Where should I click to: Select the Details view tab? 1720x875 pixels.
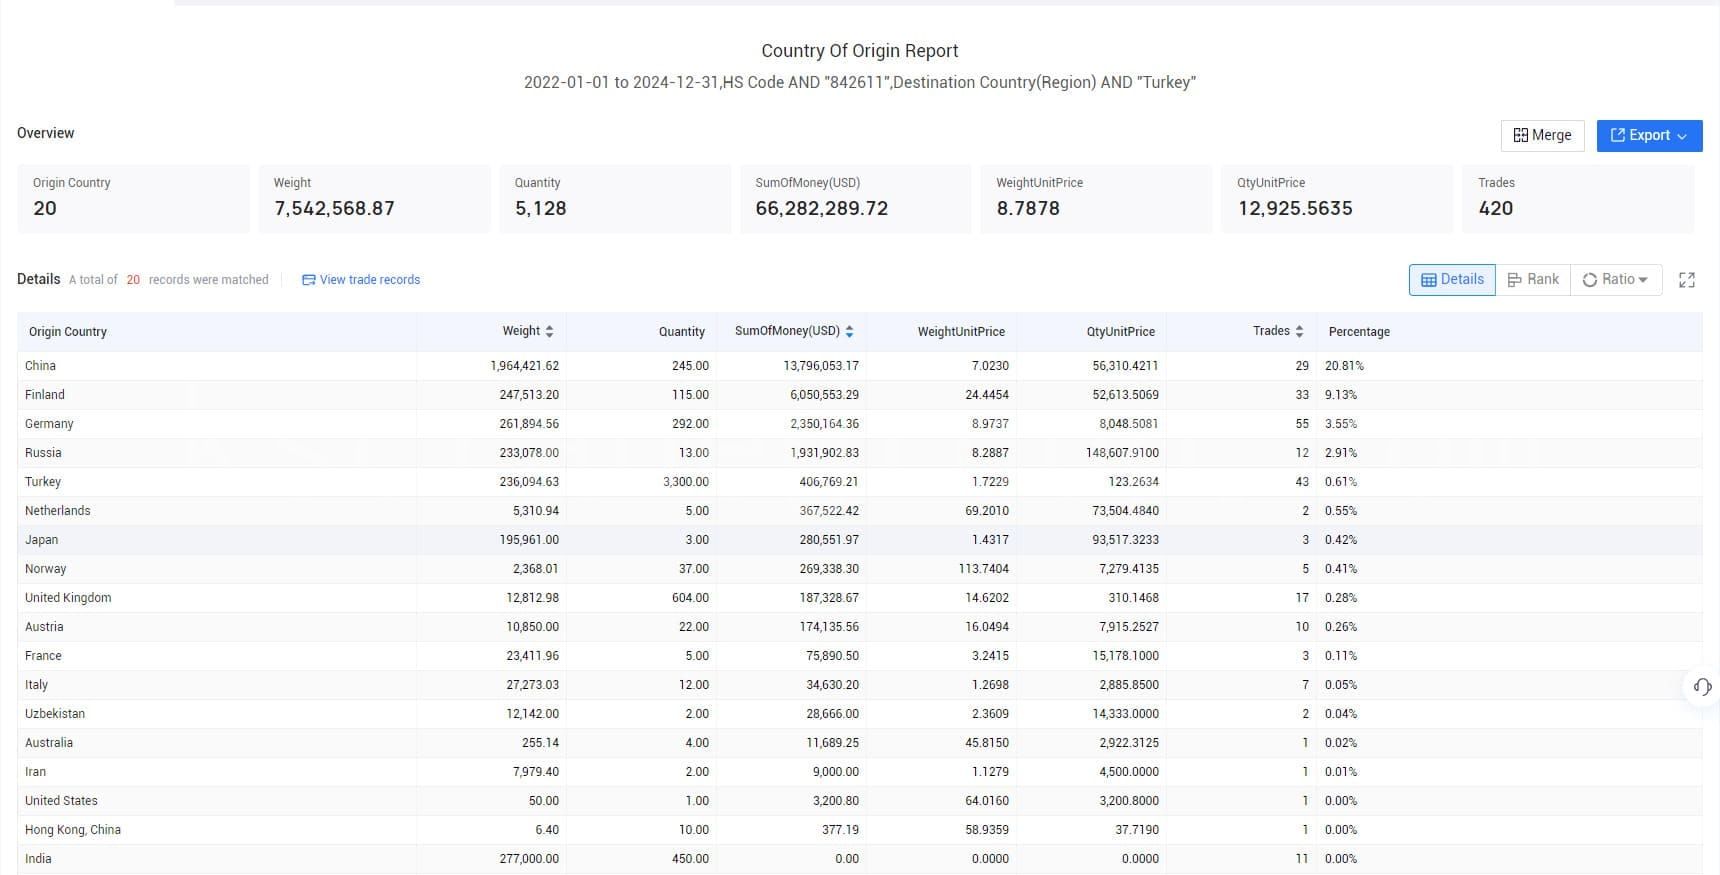[x=1452, y=280]
